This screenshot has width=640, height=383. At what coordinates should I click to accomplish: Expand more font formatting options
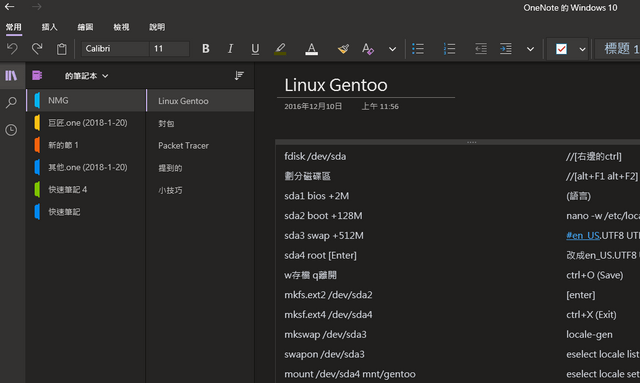click(392, 49)
